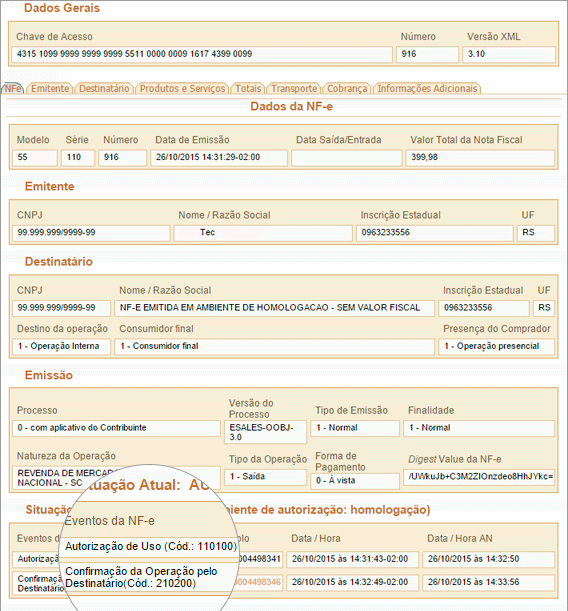Click Data/Hora 26/10/2015 às 14:31:43-02:00

point(353,559)
